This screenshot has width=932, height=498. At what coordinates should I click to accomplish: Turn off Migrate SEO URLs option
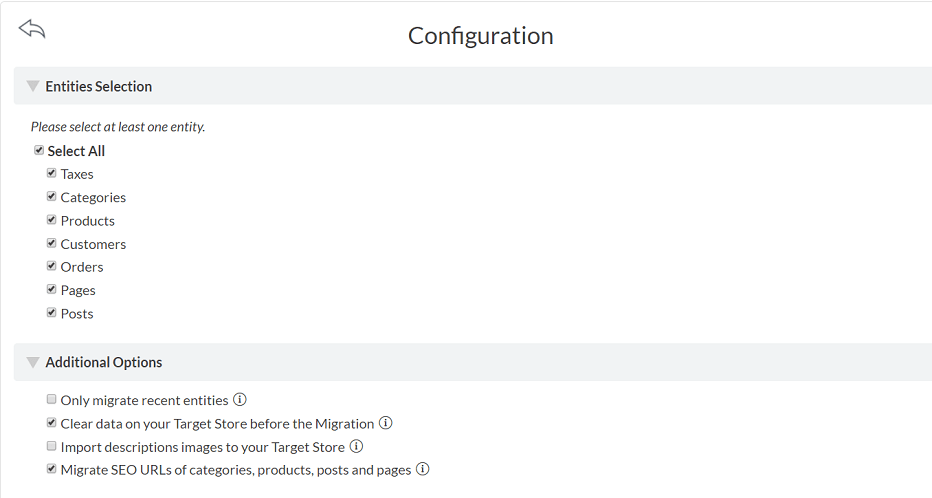point(52,469)
